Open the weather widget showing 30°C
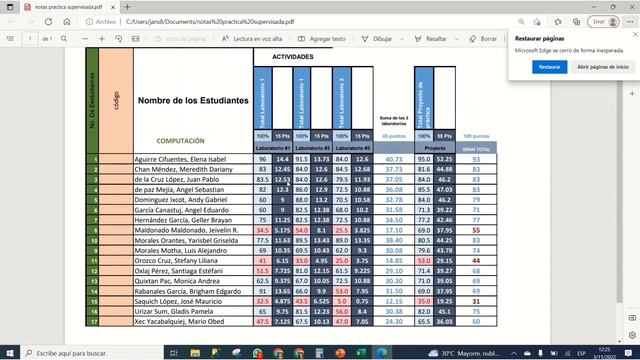This screenshot has width=640, height=360. coord(464,353)
